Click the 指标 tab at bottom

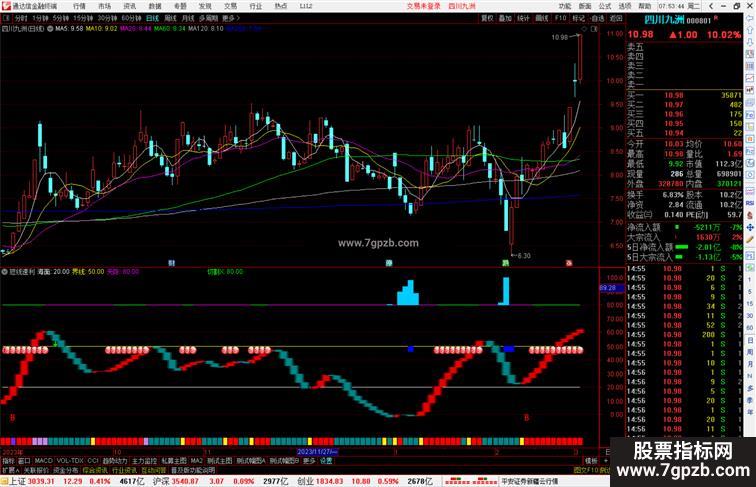[x=8, y=461]
